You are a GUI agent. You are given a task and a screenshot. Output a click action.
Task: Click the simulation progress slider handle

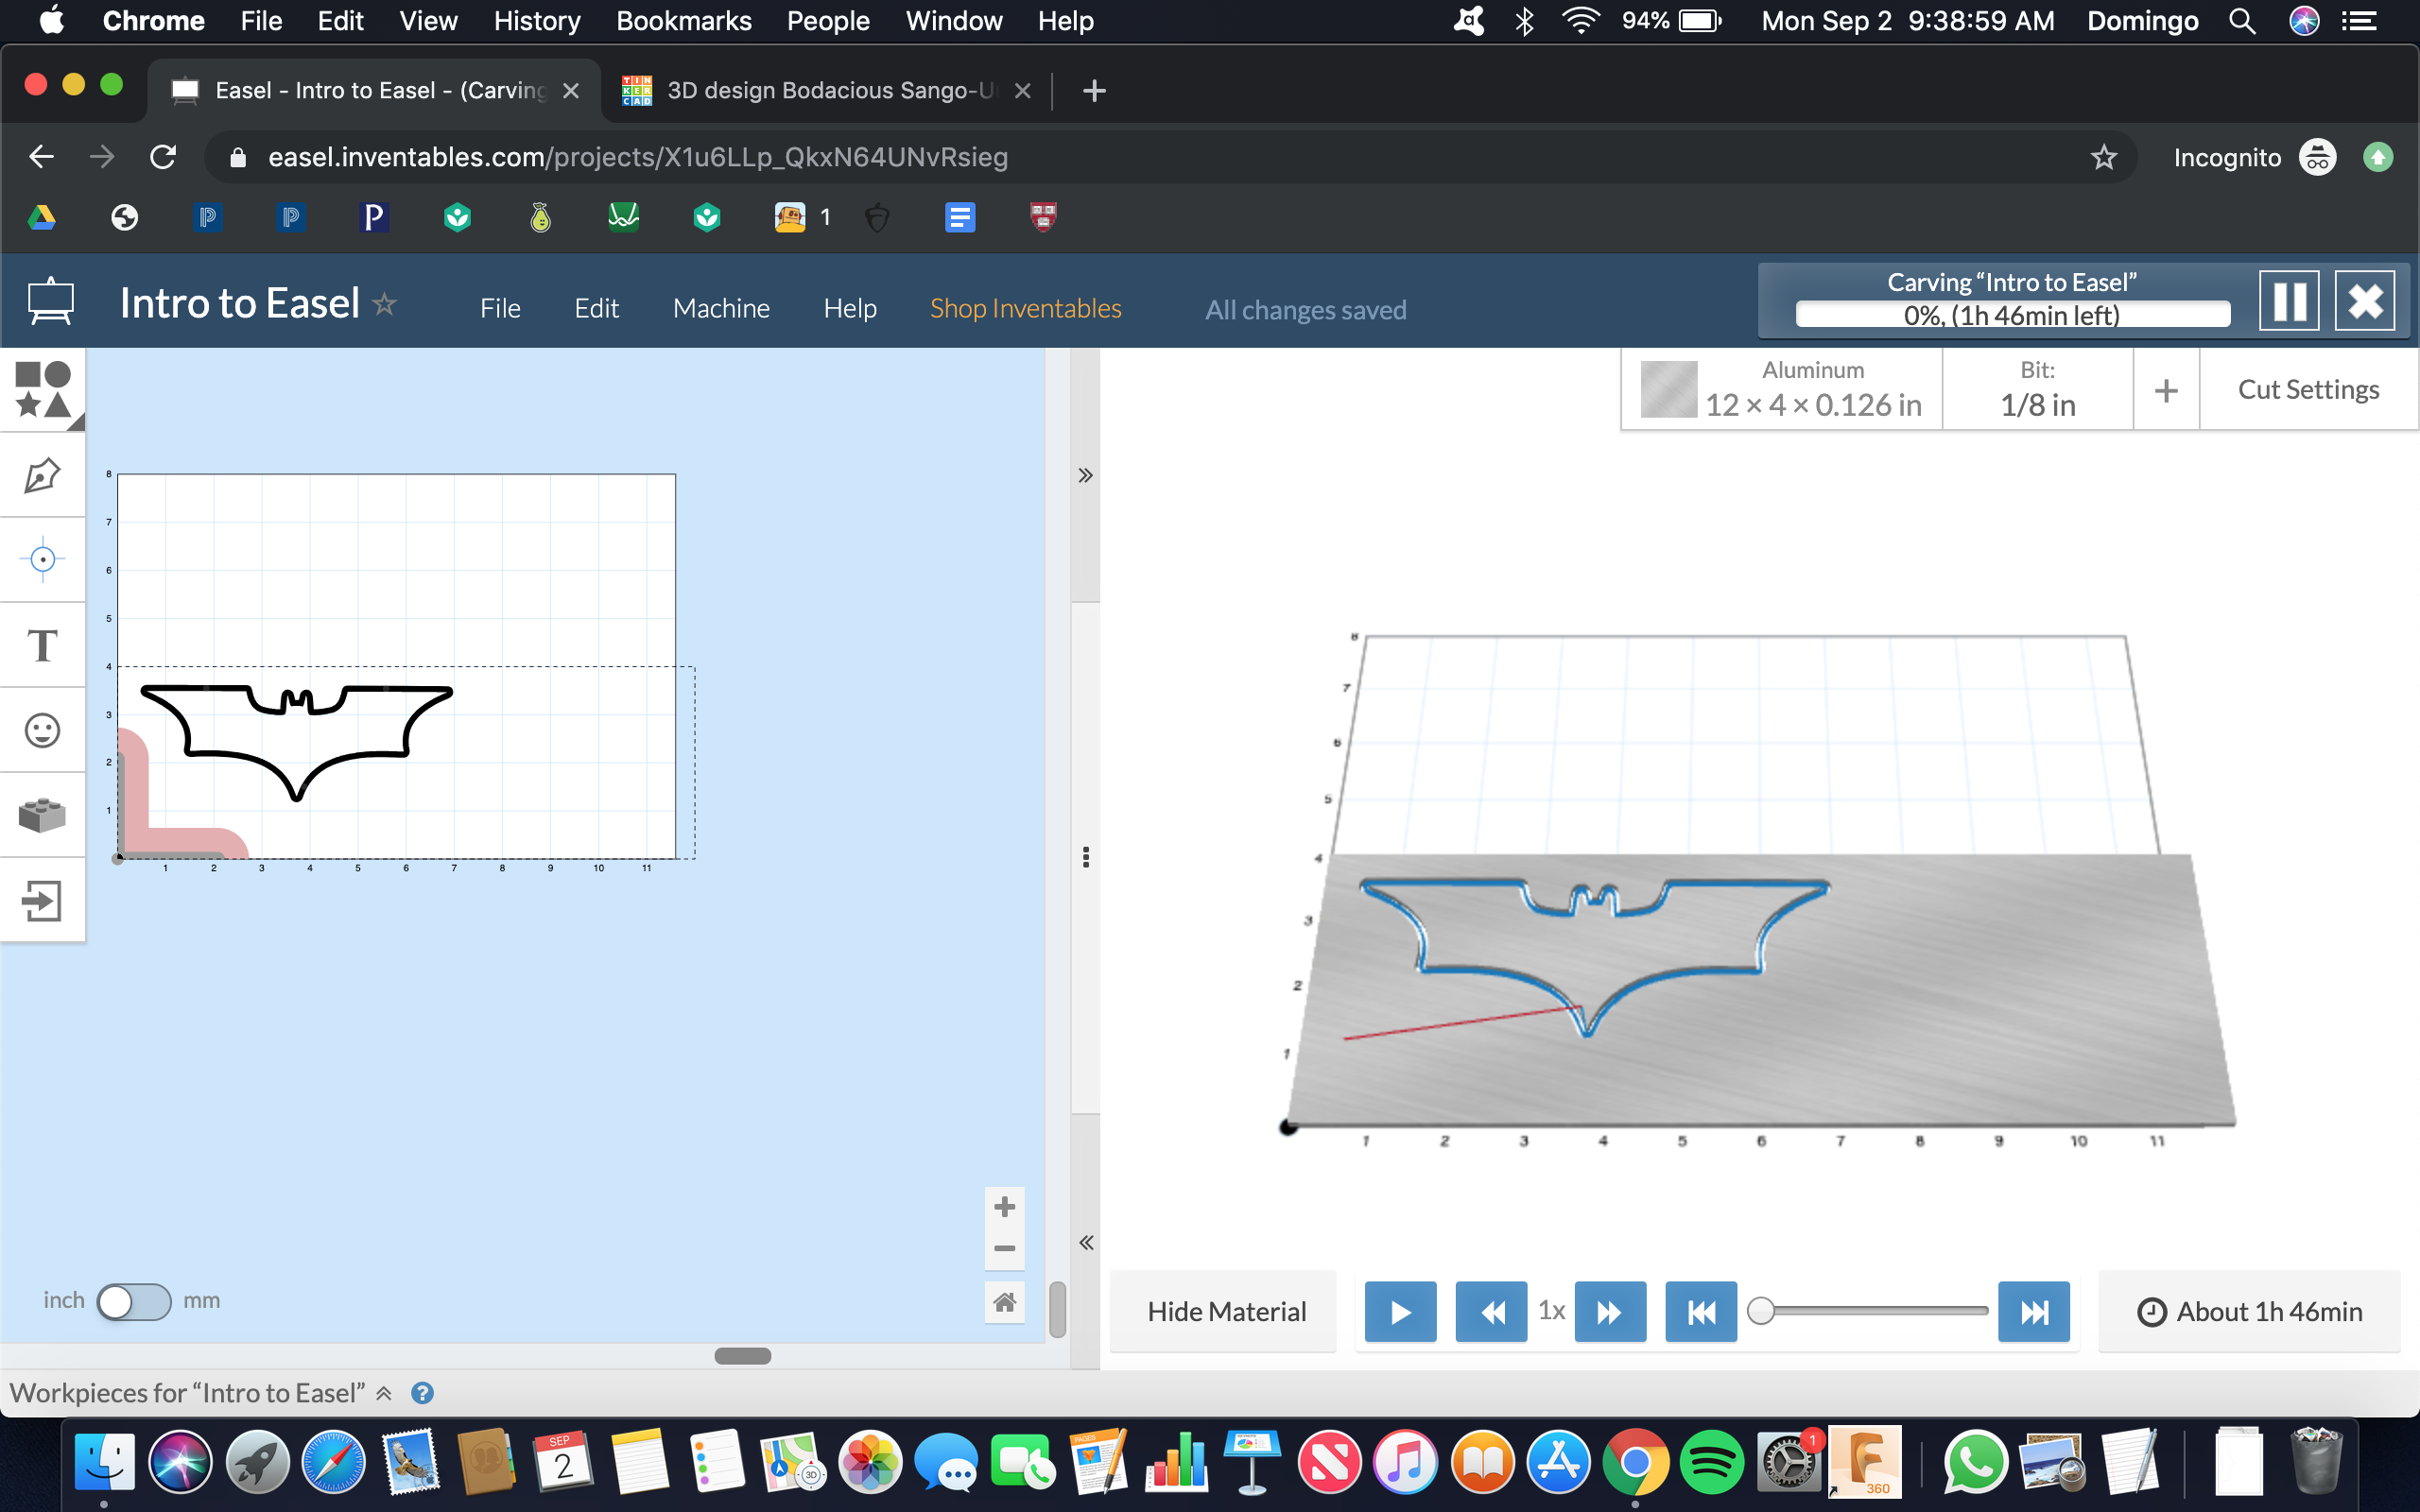coord(1761,1310)
